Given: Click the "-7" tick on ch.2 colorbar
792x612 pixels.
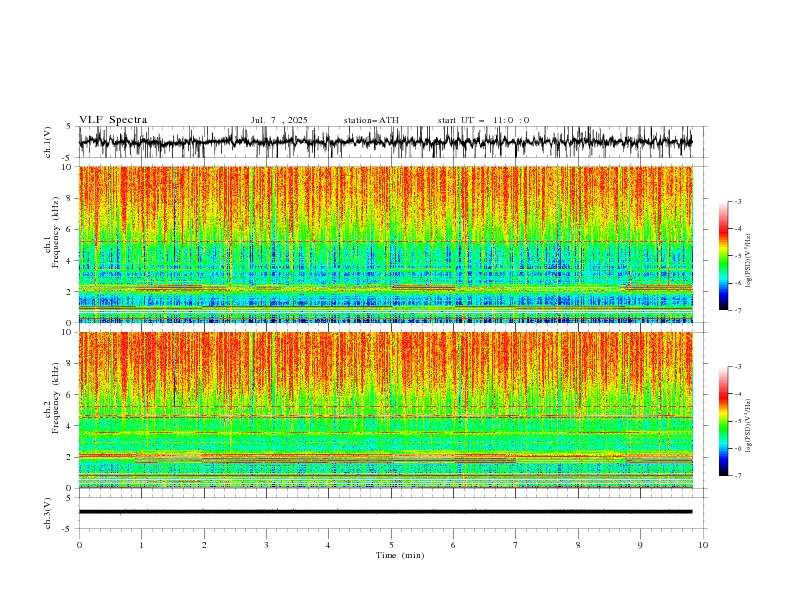Looking at the screenshot, I should coord(738,476).
